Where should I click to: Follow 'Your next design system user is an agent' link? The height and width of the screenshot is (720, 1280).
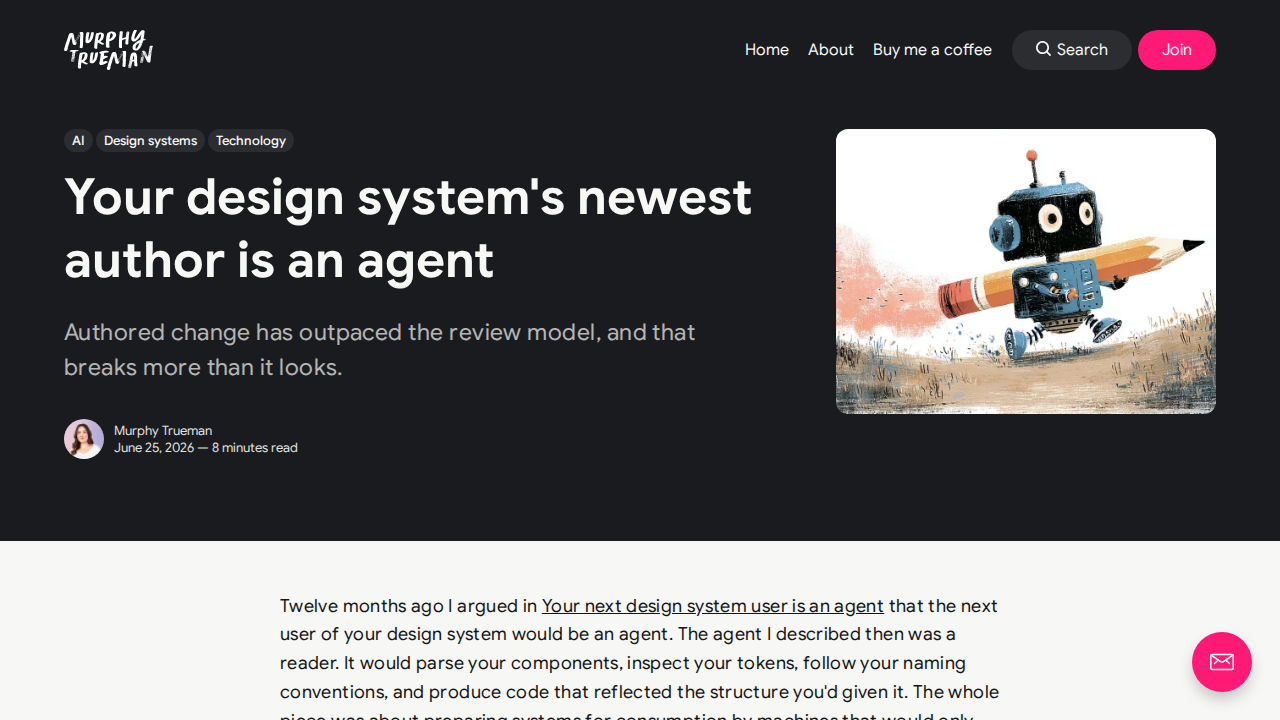(713, 606)
